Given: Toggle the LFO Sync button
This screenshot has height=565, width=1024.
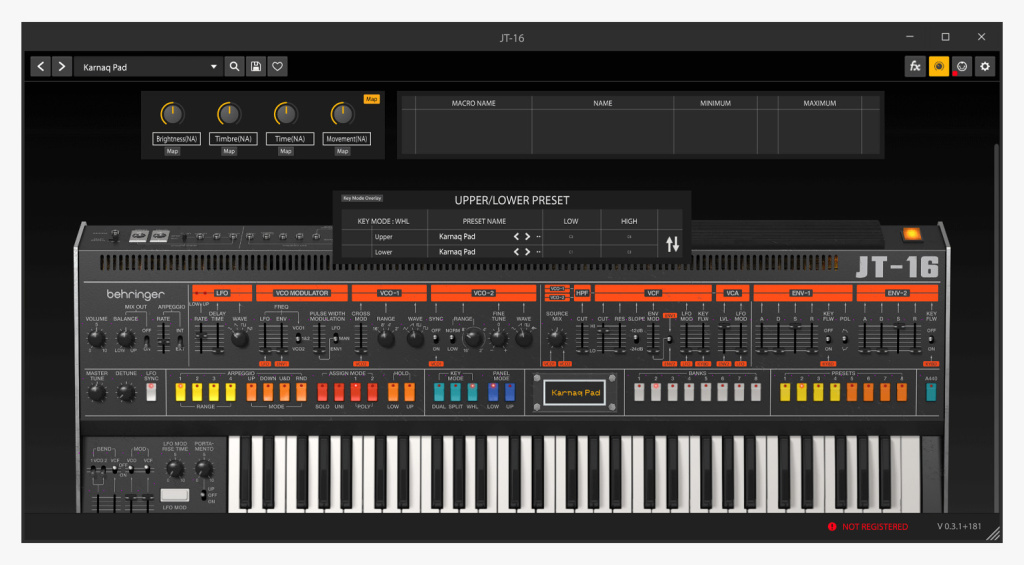Looking at the screenshot, I should pyautogui.click(x=151, y=392).
